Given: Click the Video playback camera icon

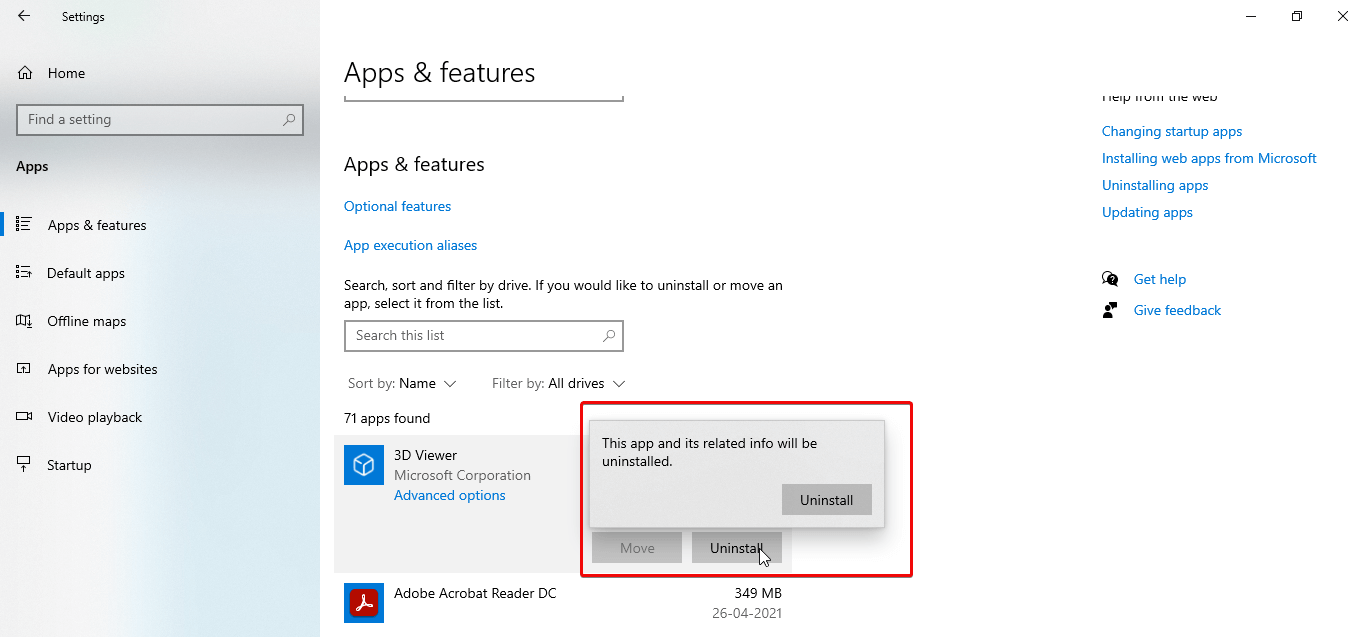Looking at the screenshot, I should [23, 416].
